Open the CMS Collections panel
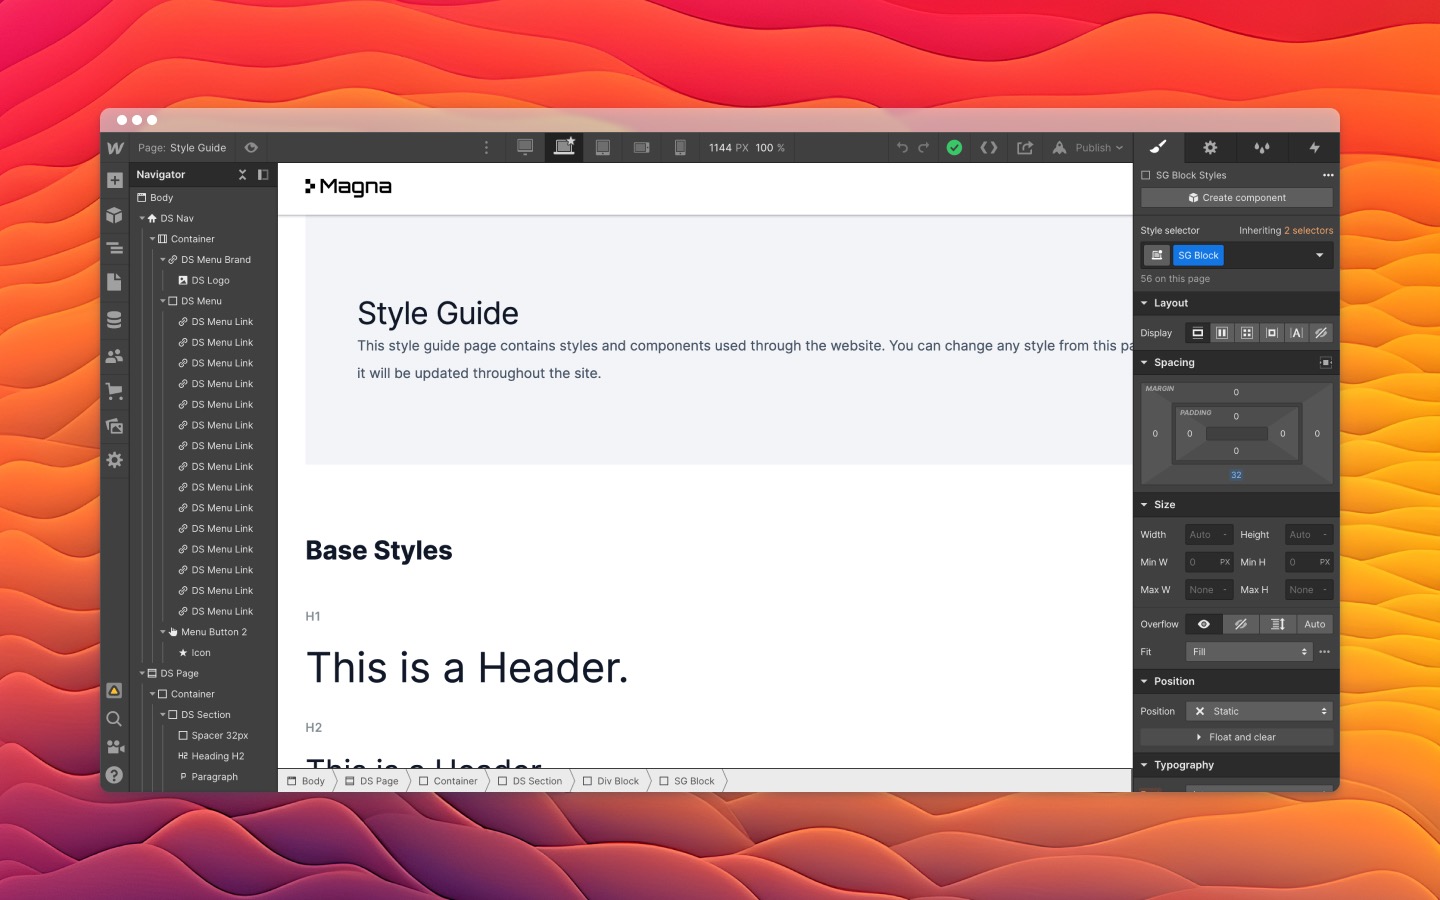 tap(114, 319)
